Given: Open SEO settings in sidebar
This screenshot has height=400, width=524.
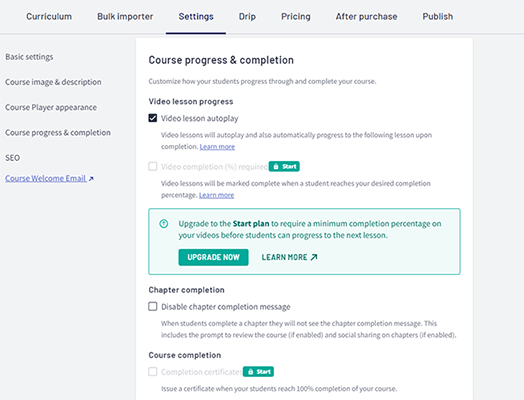Looking at the screenshot, I should tap(12, 158).
